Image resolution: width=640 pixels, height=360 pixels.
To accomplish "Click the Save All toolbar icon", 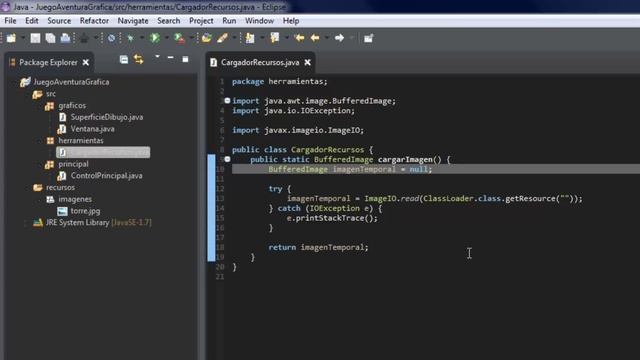I will pyautogui.click(x=50, y=38).
